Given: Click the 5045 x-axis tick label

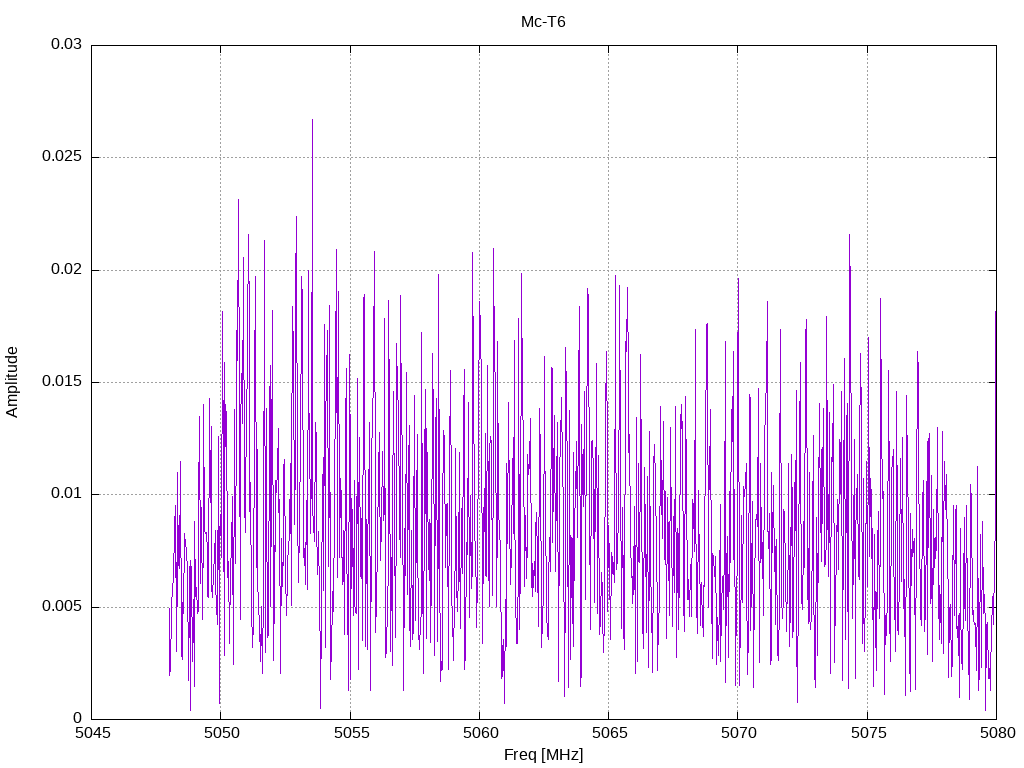Looking at the screenshot, I should [93, 733].
